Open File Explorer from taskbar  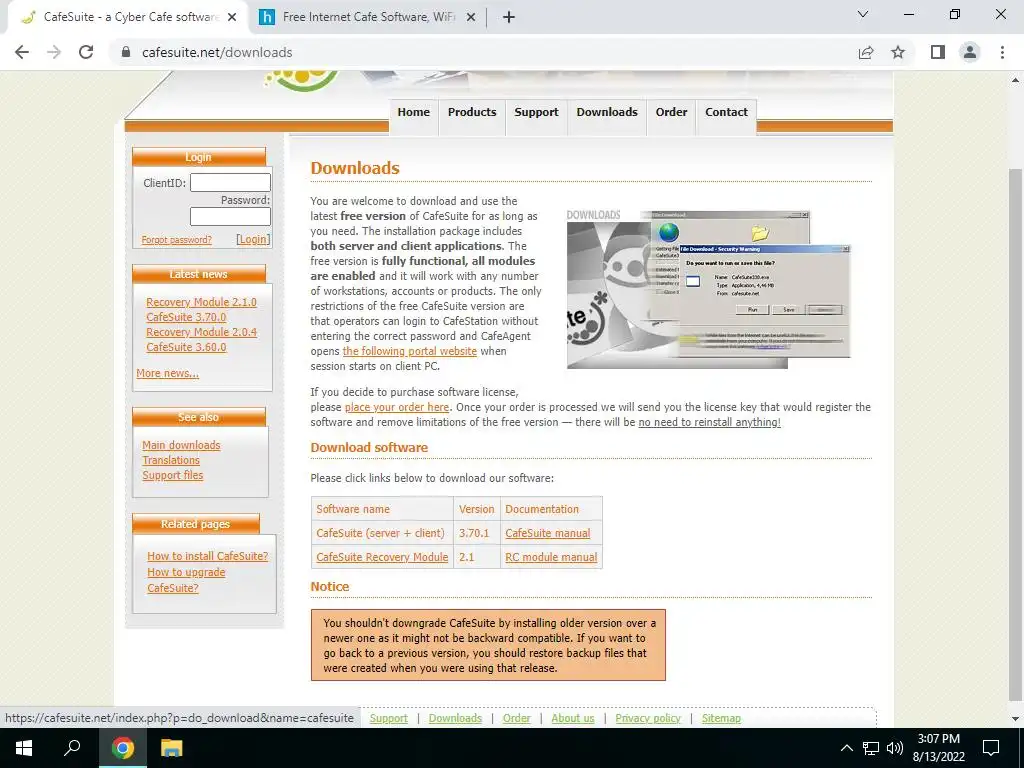(x=172, y=748)
